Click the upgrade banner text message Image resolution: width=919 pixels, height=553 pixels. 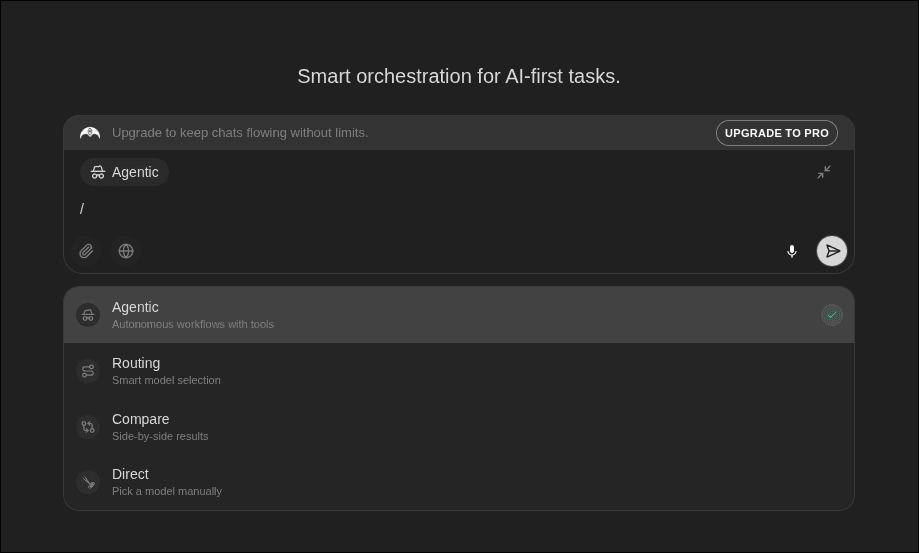(240, 133)
